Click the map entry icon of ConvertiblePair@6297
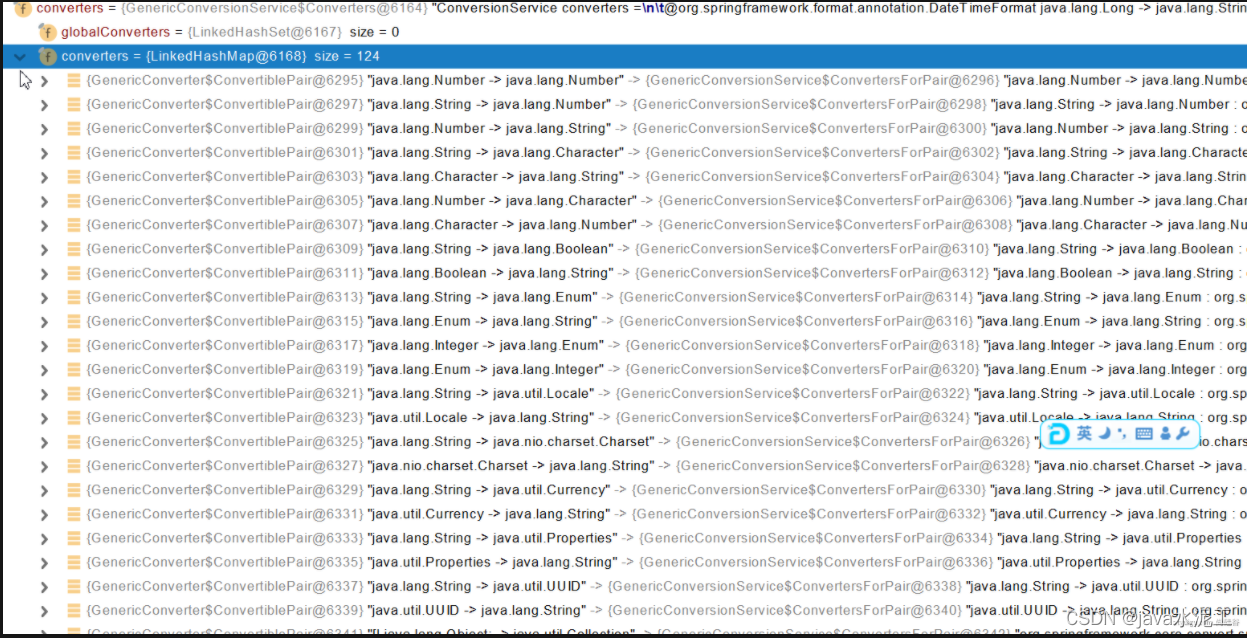 pos(73,104)
